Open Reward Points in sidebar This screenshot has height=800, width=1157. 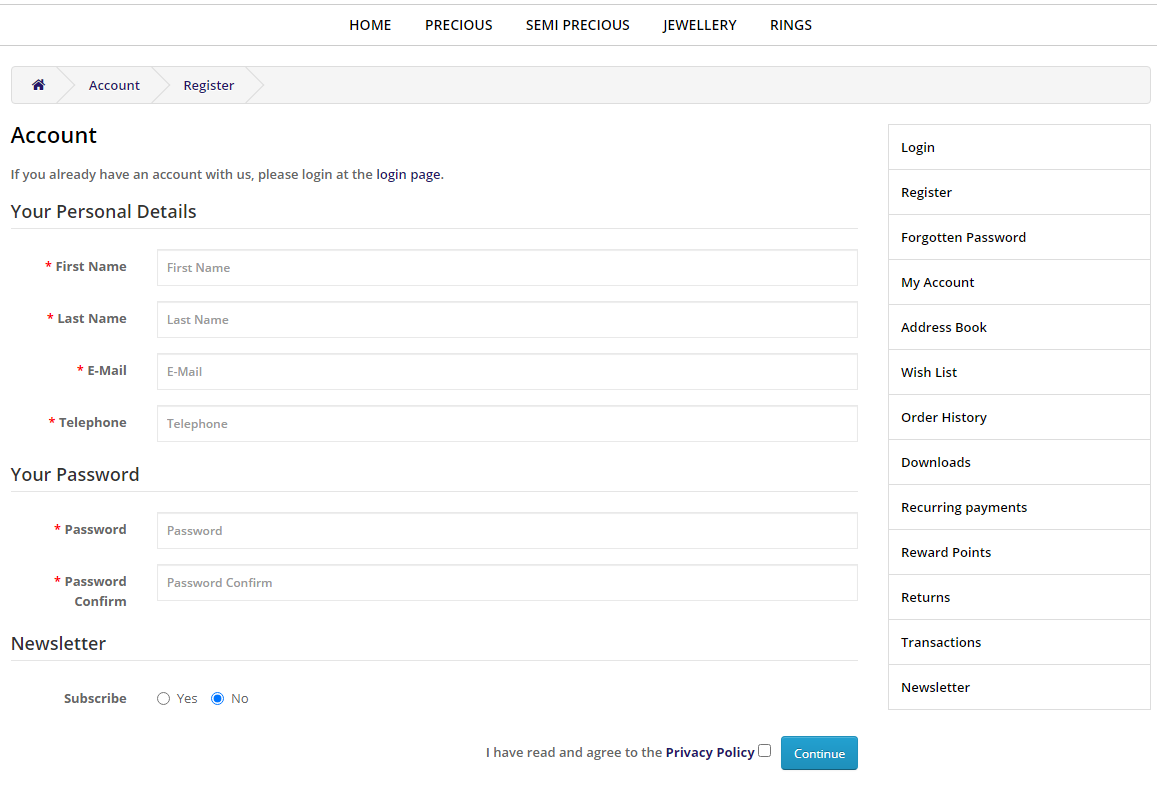pyautogui.click(x=946, y=552)
